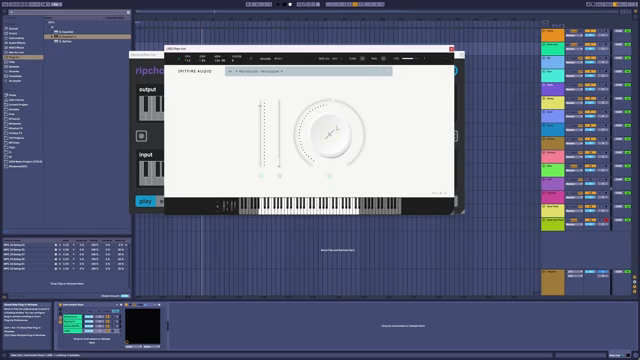Click the Ripchord output keyboard
This screenshot has width=640, height=360.
tap(151, 108)
